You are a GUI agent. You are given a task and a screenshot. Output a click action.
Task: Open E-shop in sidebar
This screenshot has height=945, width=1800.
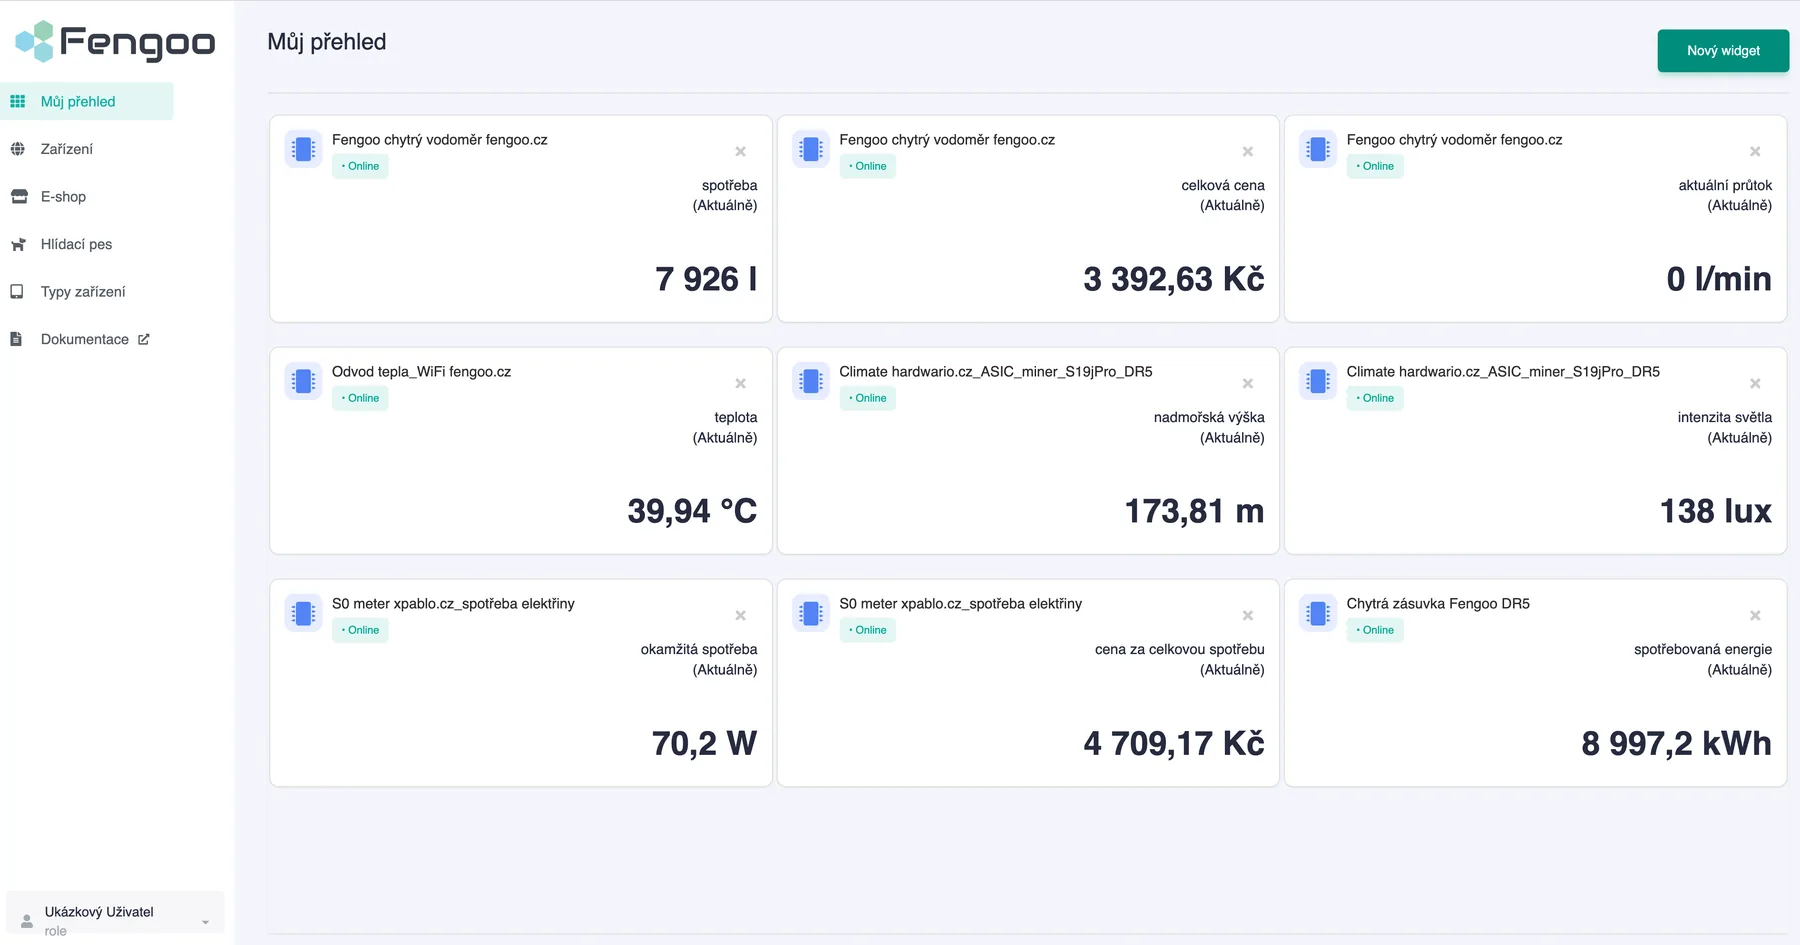pos(63,197)
